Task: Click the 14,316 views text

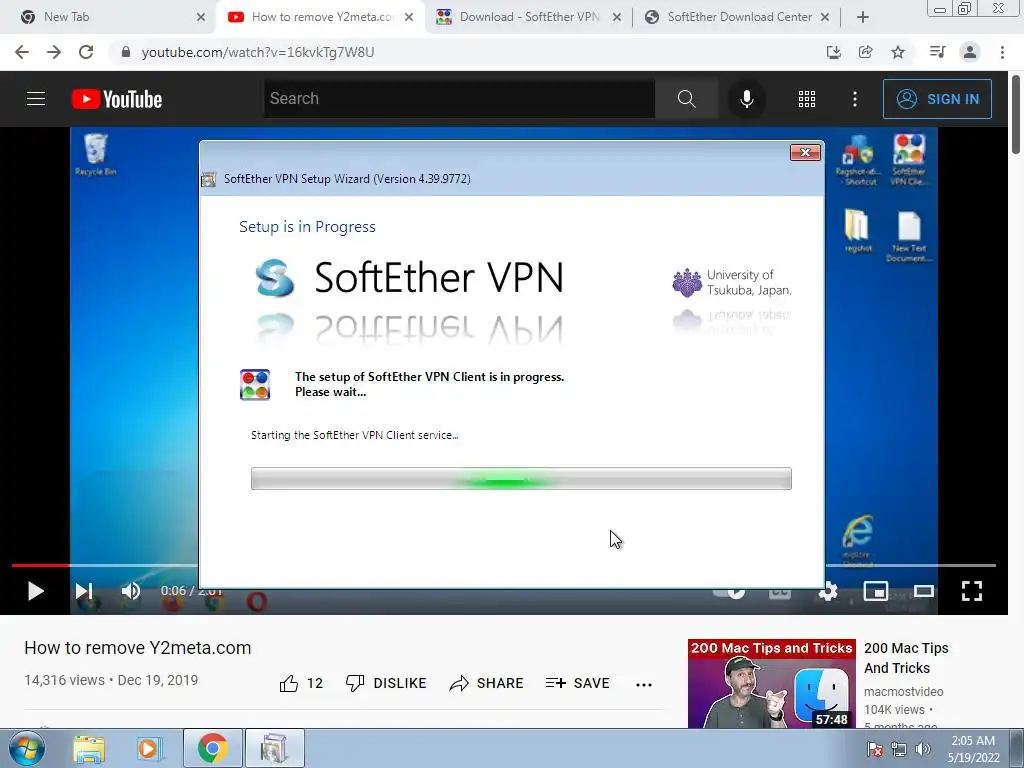Action: (64, 680)
